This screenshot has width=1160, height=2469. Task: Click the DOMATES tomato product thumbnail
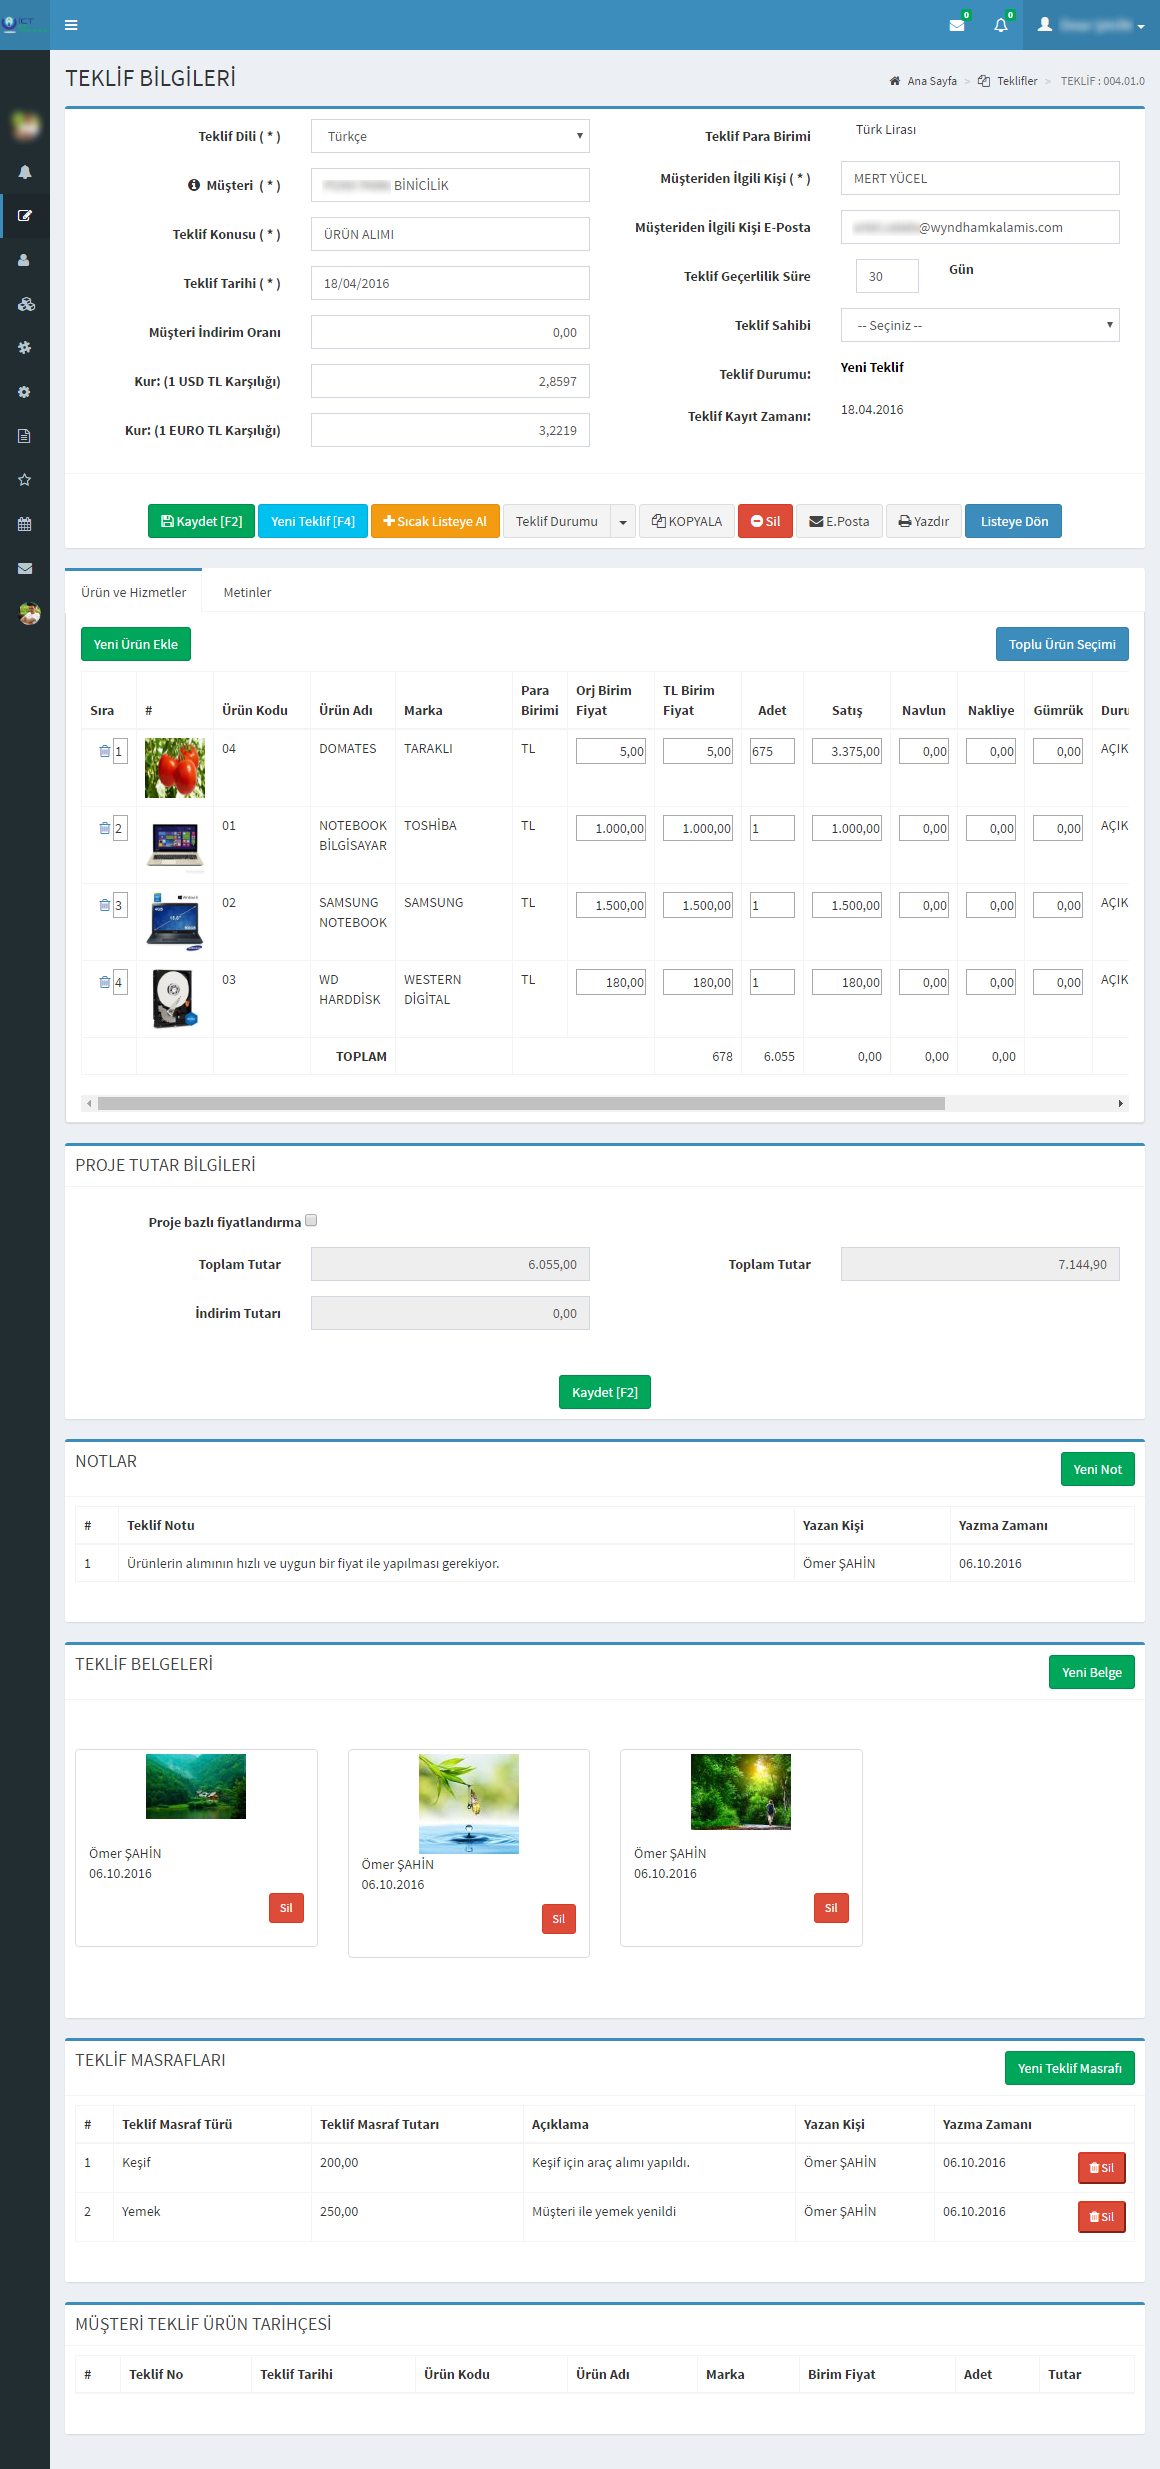click(175, 768)
